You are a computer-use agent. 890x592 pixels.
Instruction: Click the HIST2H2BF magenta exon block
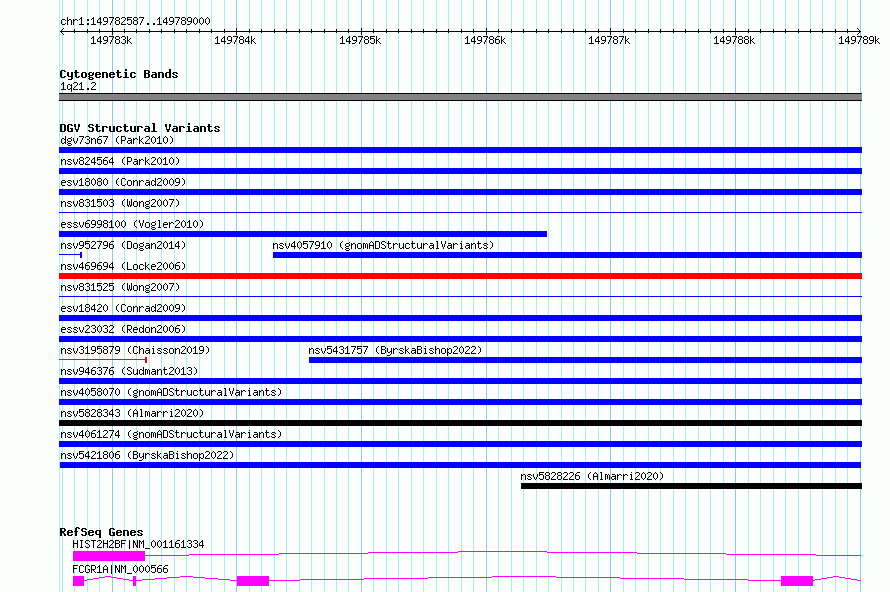point(109,556)
